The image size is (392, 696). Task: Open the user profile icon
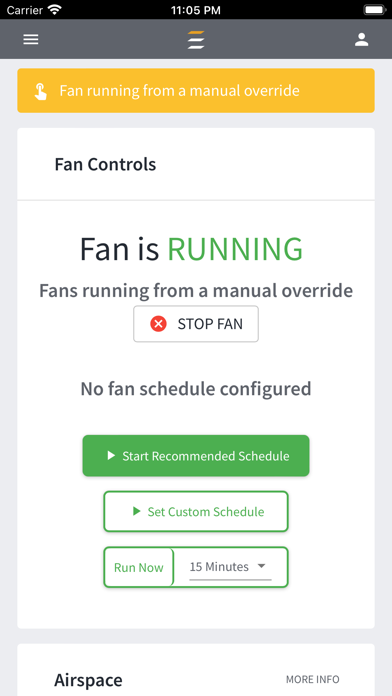pos(361,40)
